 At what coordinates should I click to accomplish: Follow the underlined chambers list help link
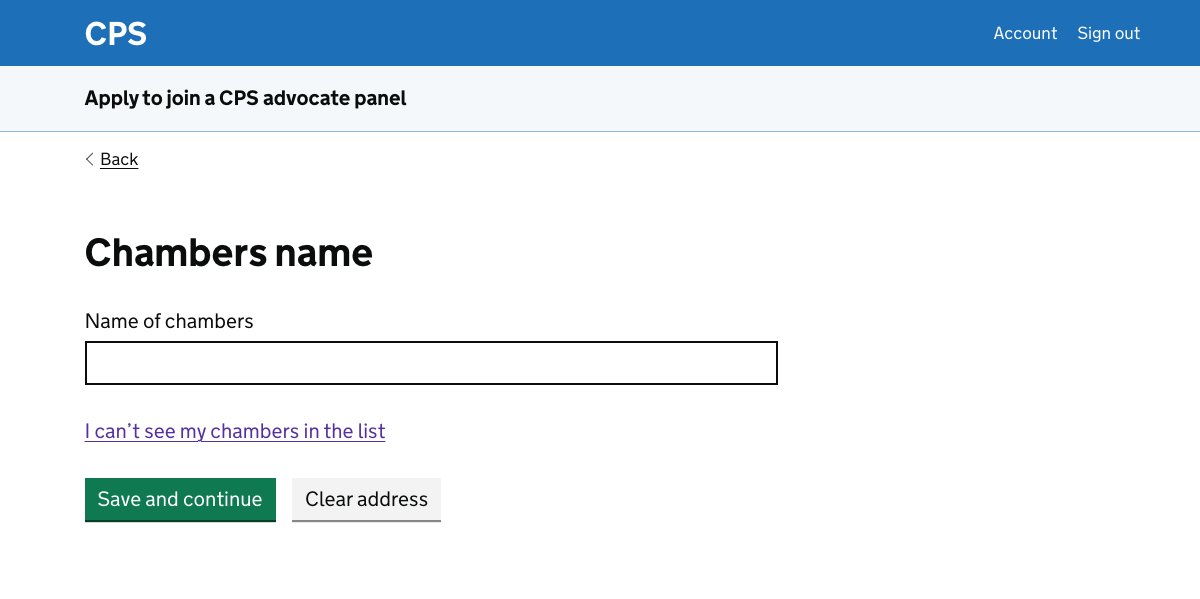[x=234, y=431]
